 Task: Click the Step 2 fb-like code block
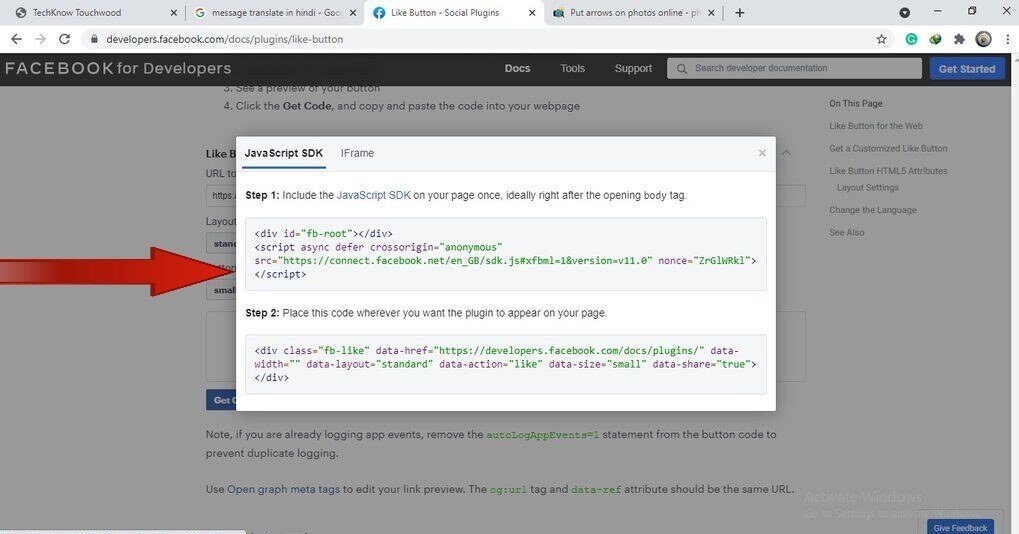[x=506, y=364]
